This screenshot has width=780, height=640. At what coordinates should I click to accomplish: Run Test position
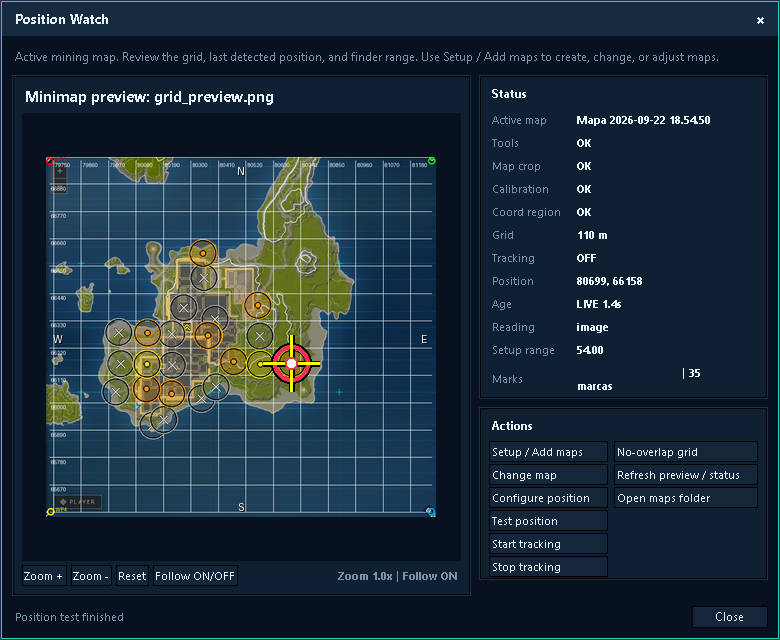pos(548,521)
